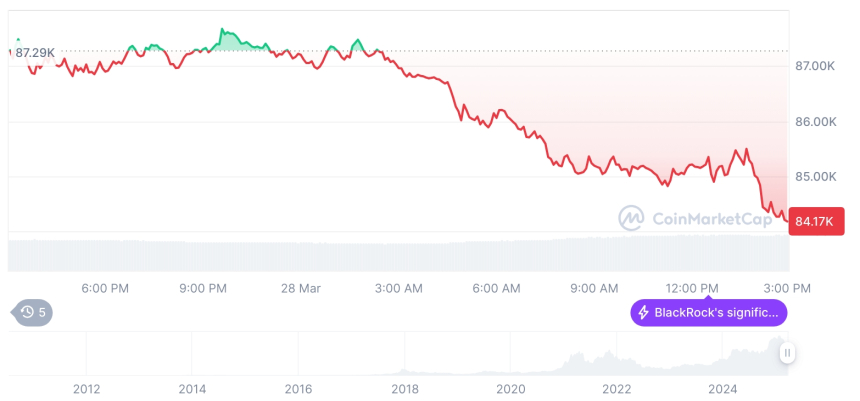Click the CoinMarketCap logo watermark icon

point(631,217)
